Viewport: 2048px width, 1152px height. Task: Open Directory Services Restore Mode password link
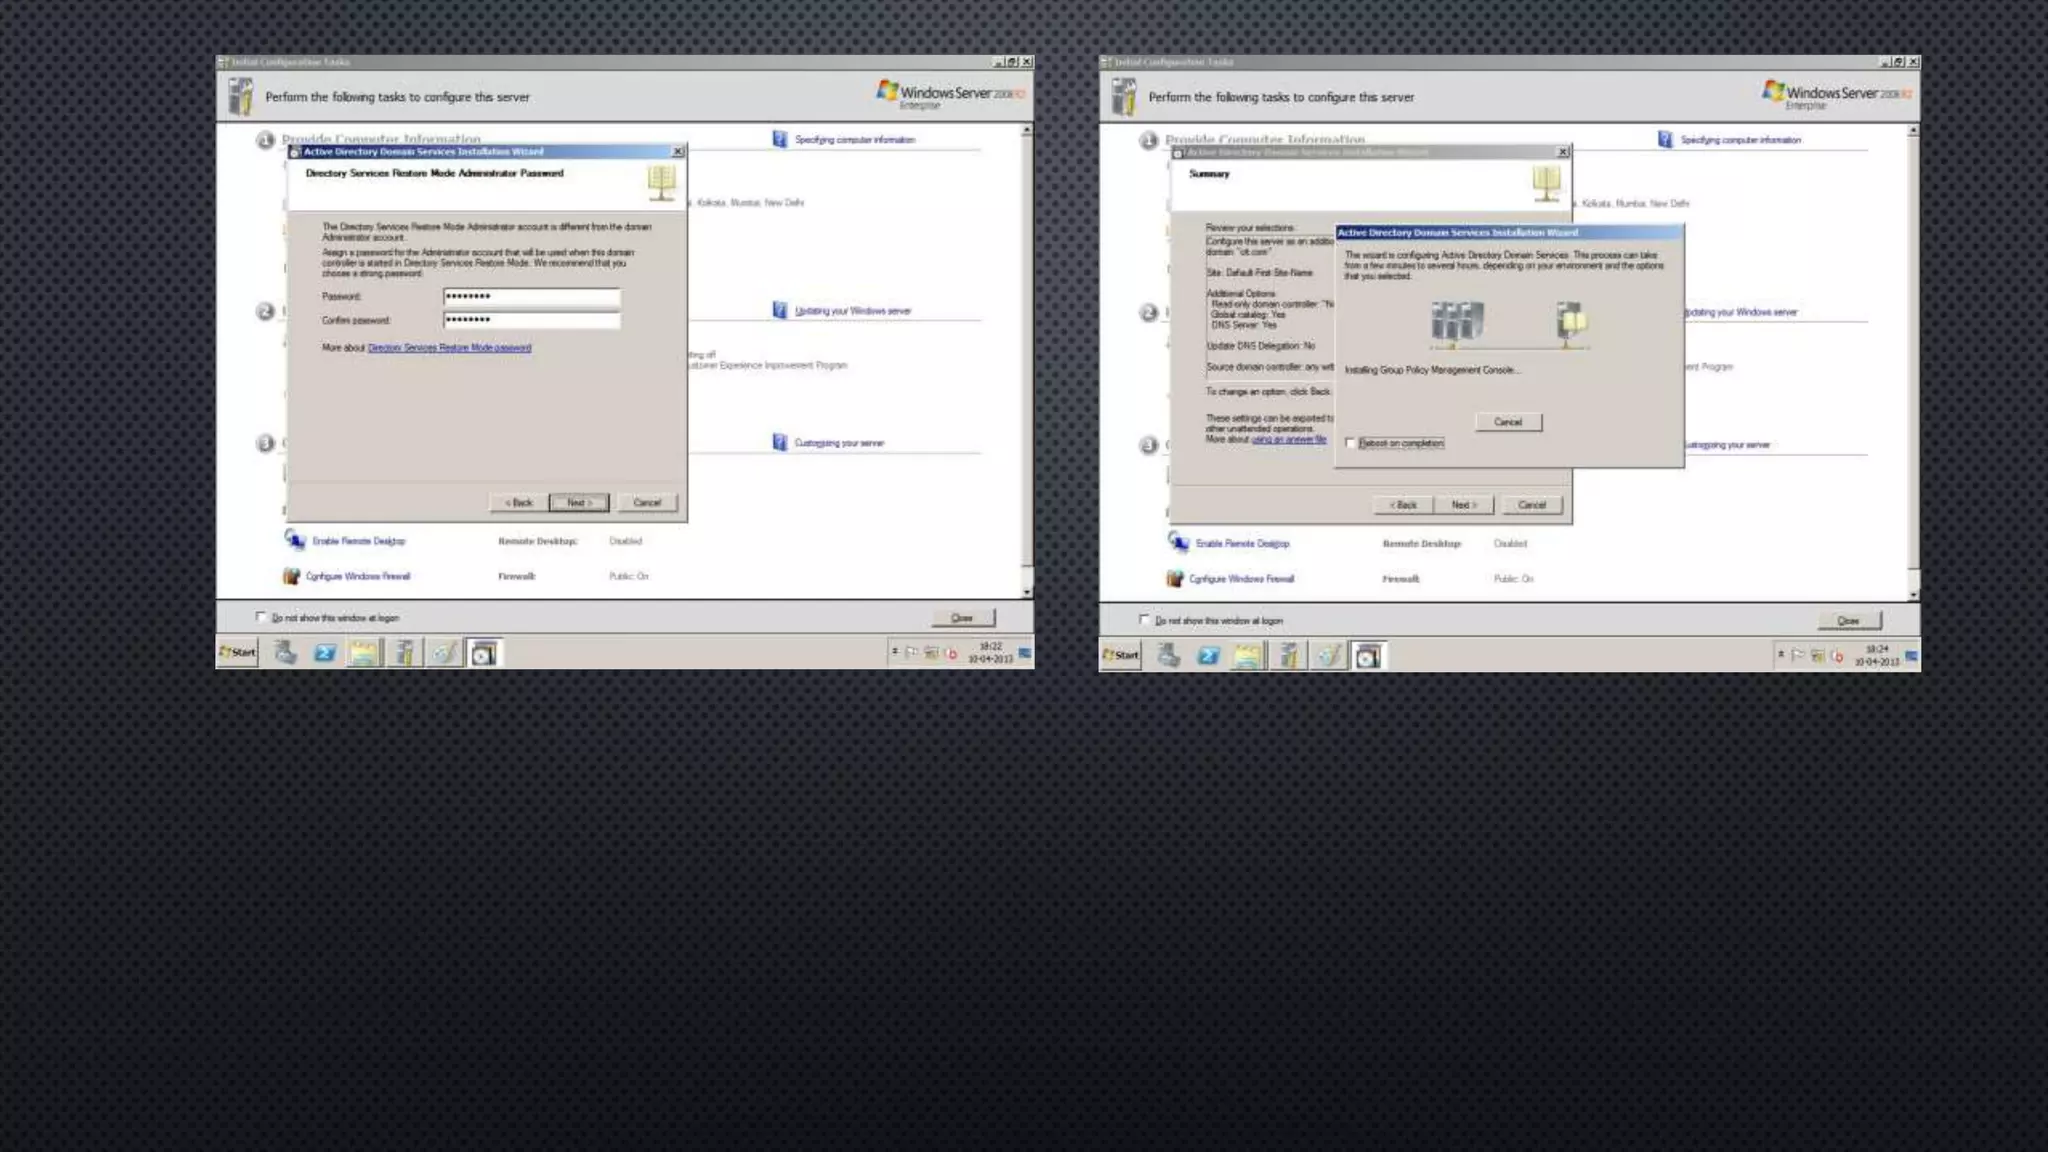(449, 348)
